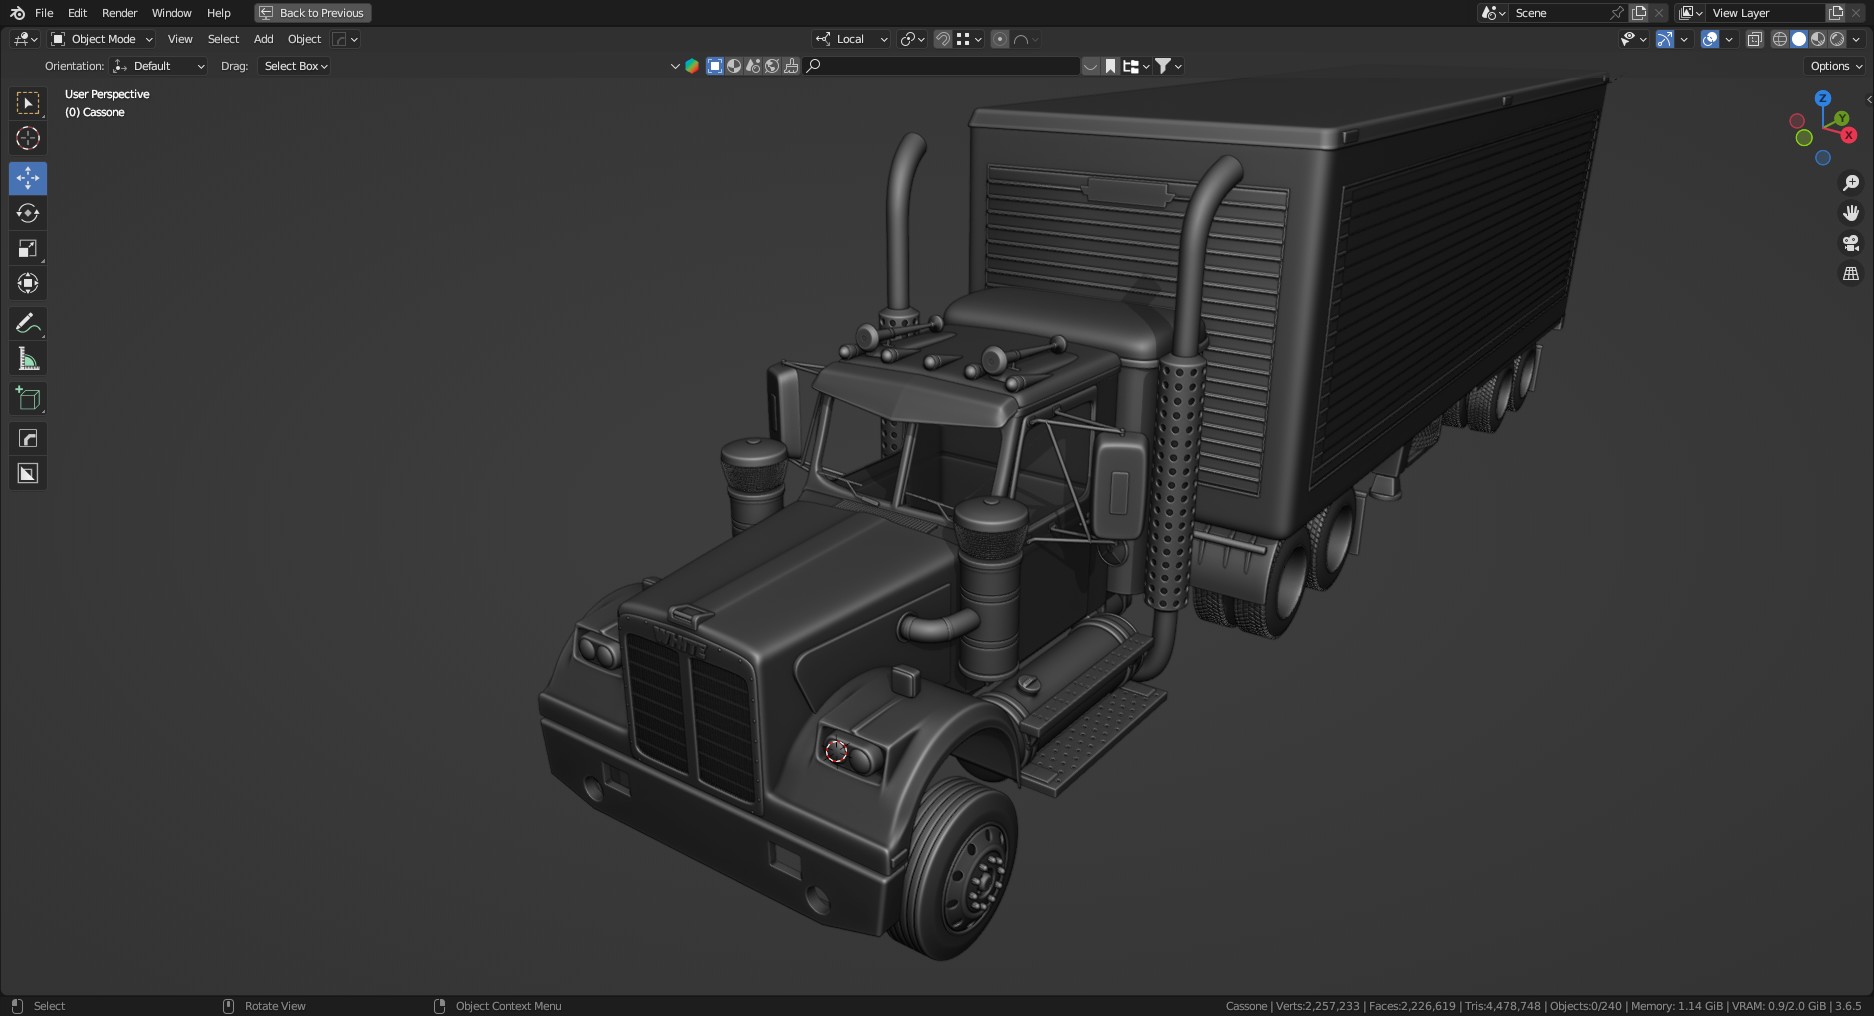Select the Annotate pencil tool
Viewport: 1874px width, 1016px height.
point(28,323)
